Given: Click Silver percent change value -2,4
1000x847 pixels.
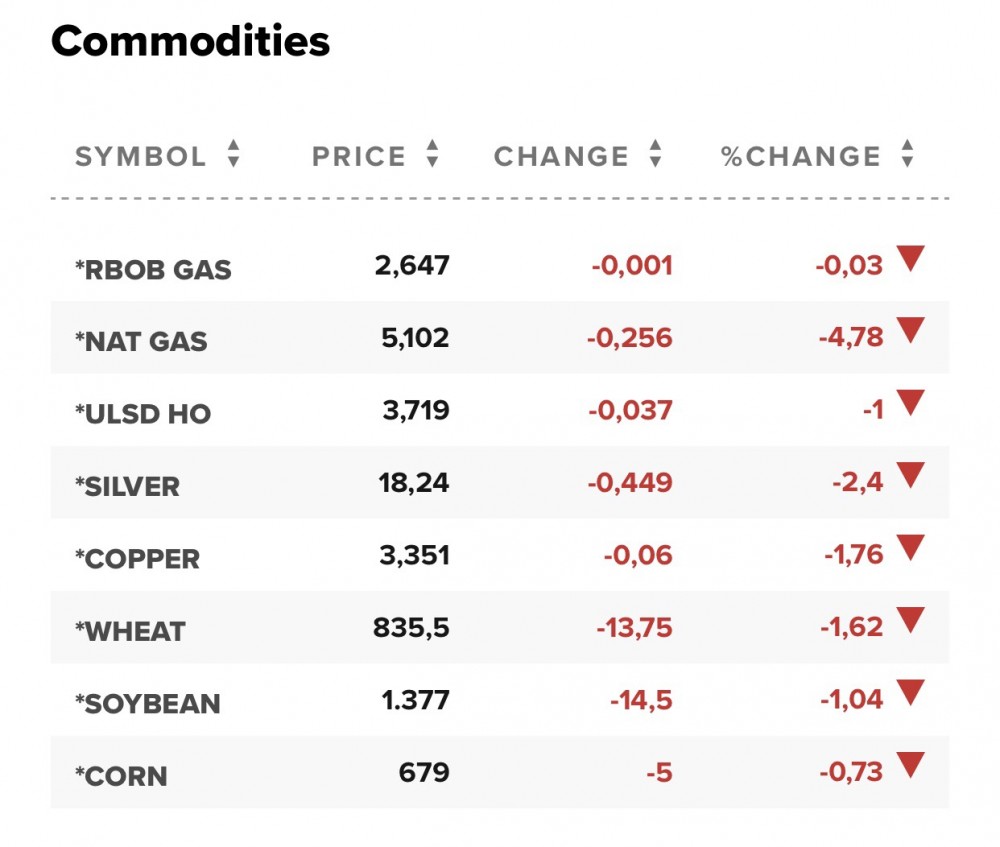Looking at the screenshot, I should (x=858, y=484).
